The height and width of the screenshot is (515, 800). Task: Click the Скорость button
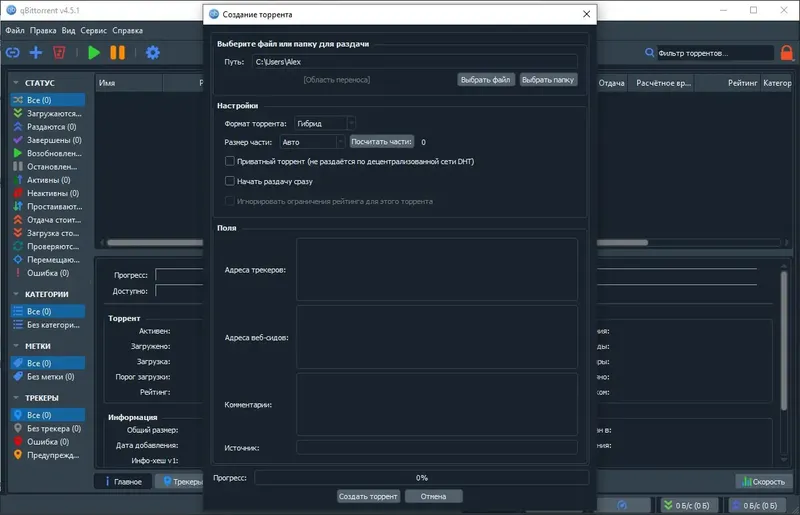[x=764, y=481]
